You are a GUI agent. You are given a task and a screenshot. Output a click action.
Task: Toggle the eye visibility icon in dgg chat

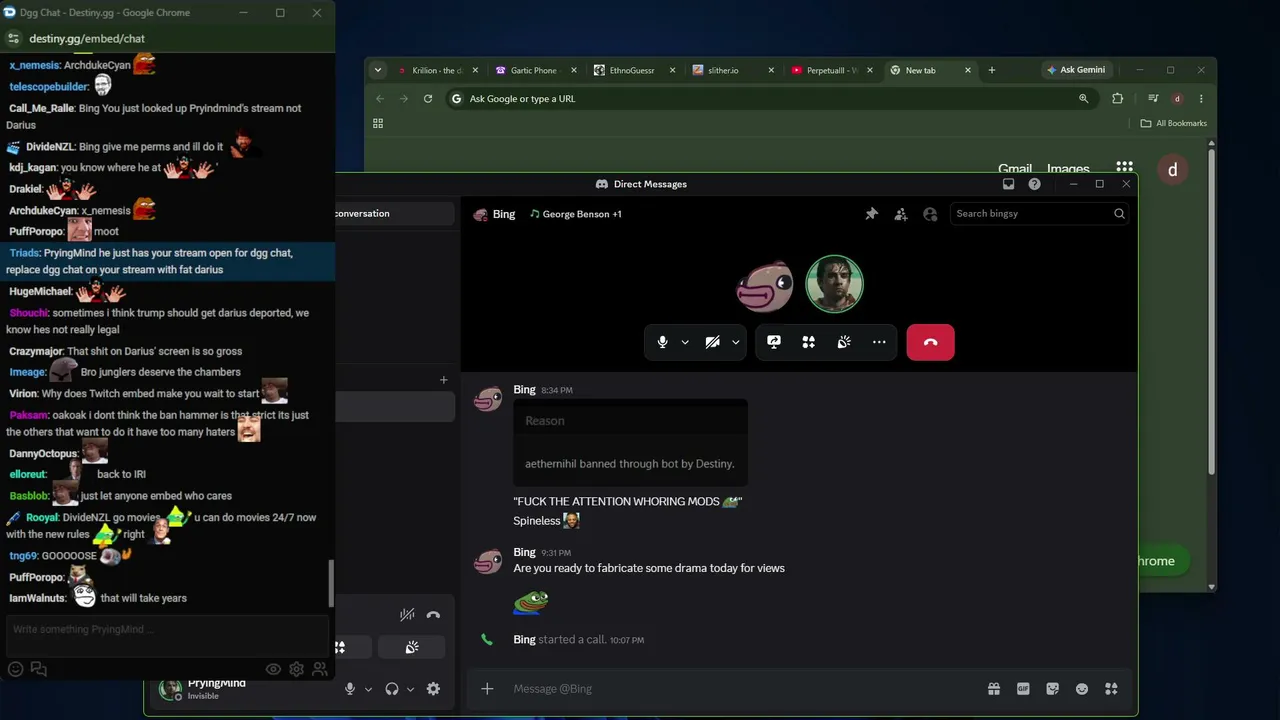(x=273, y=669)
